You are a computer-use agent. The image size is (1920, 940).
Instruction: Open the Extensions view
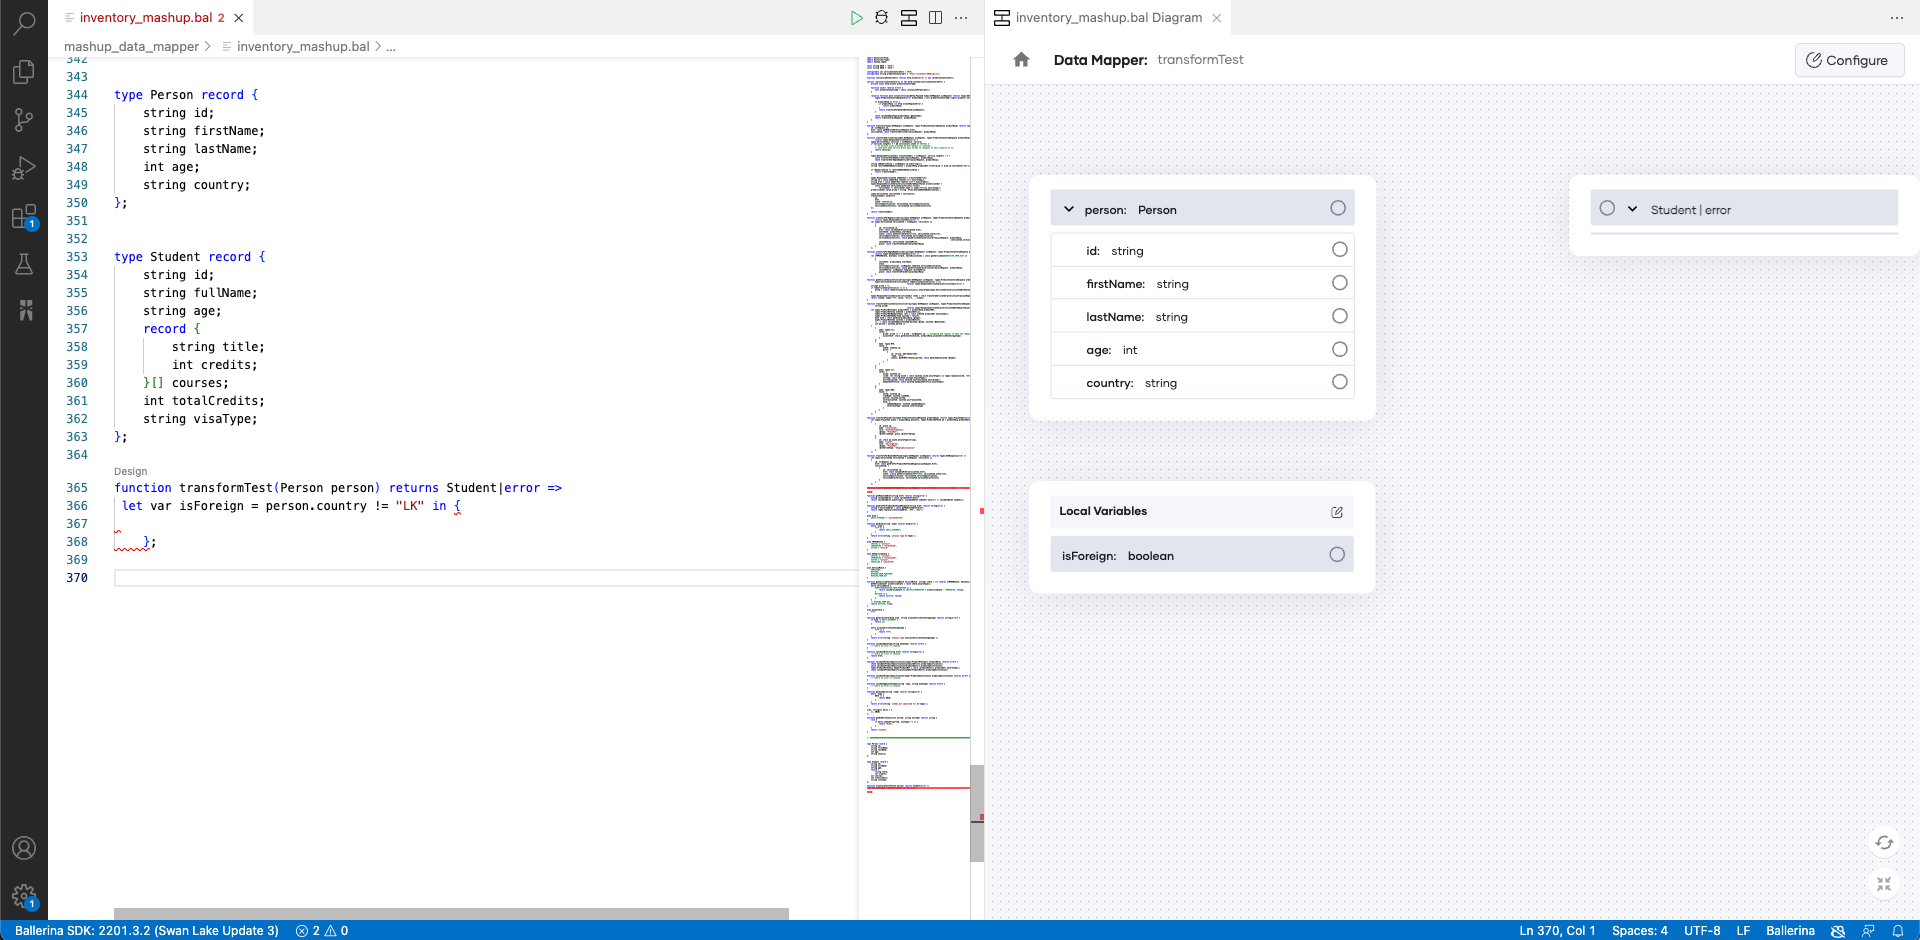24,216
